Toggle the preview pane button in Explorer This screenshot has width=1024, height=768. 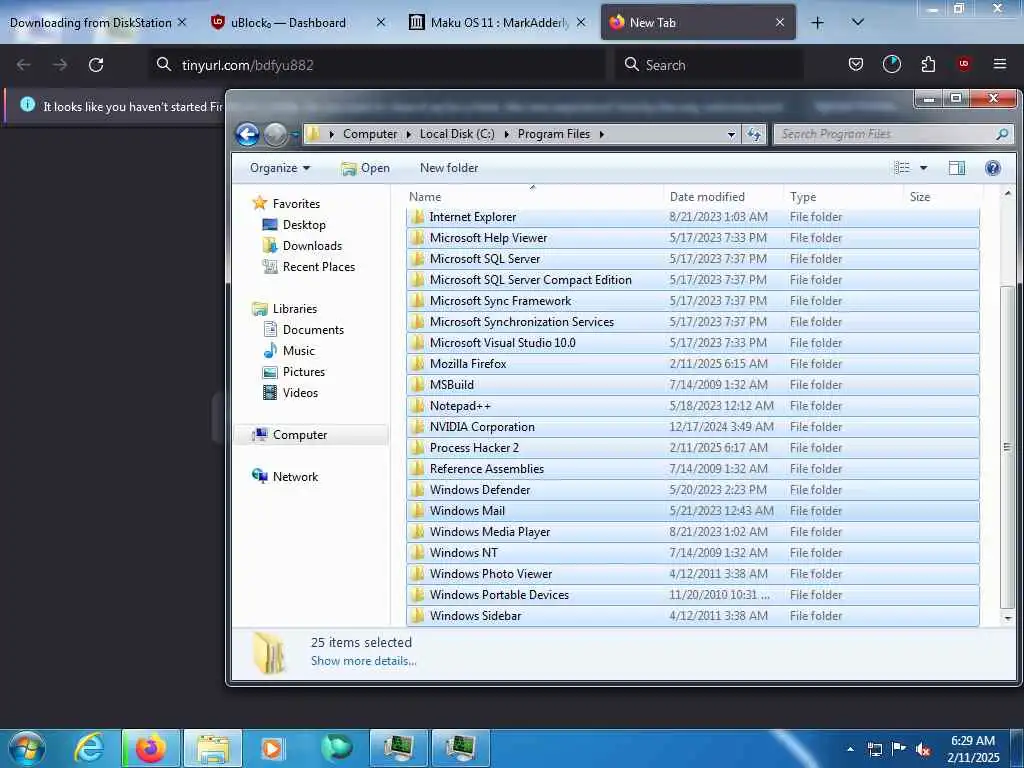[x=957, y=168]
